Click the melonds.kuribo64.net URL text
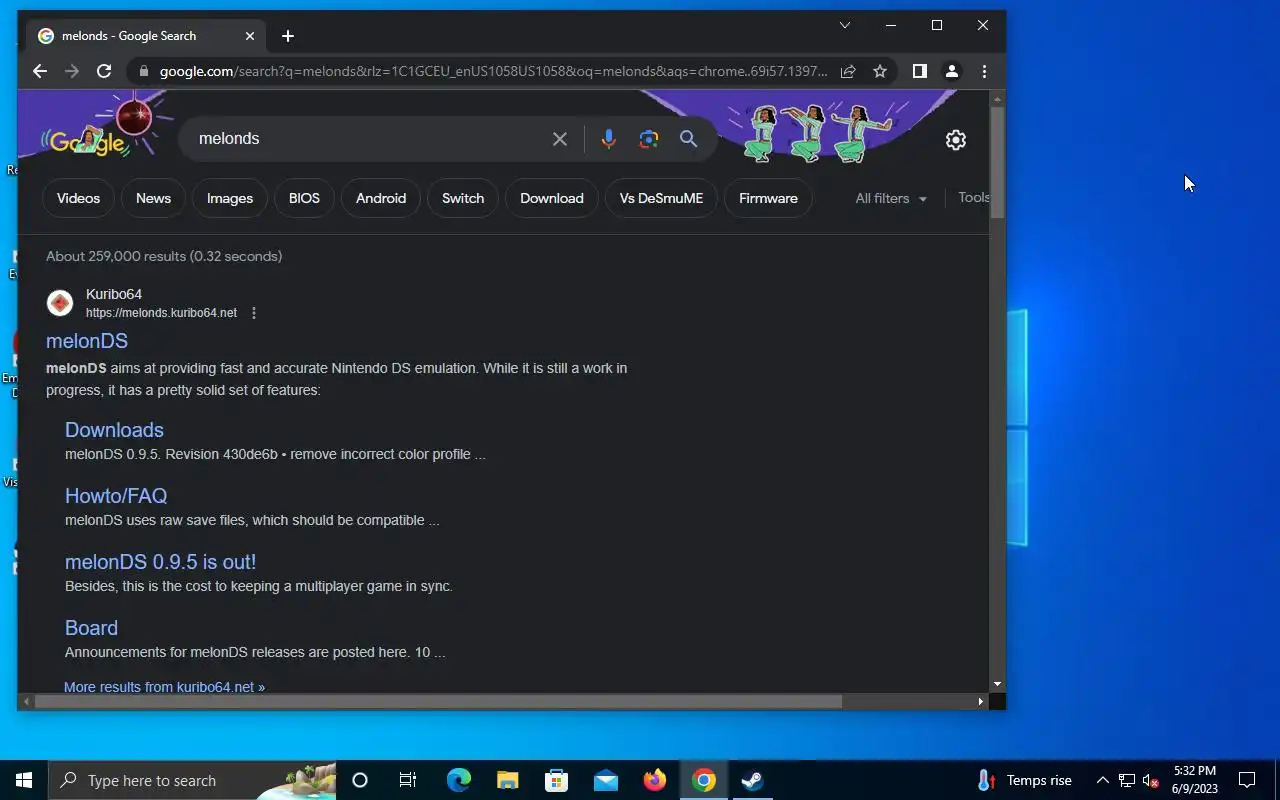1280x800 pixels. [161, 313]
